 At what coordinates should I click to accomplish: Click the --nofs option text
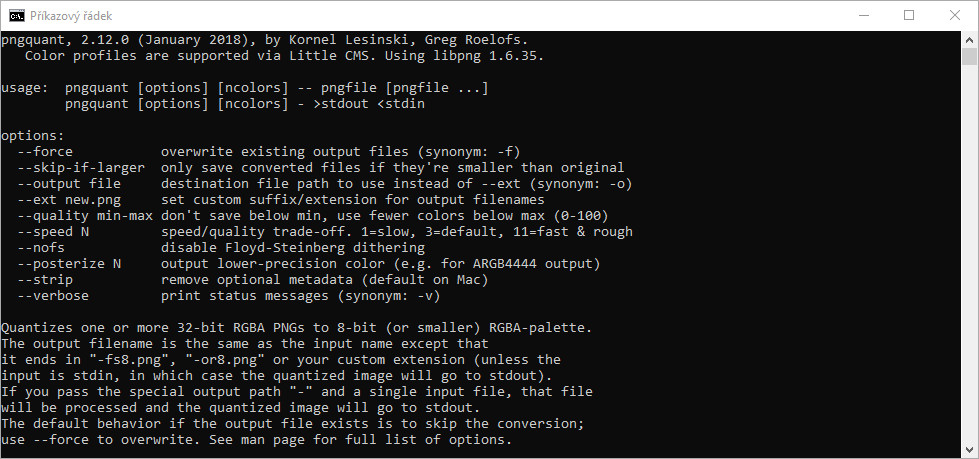tap(41, 248)
